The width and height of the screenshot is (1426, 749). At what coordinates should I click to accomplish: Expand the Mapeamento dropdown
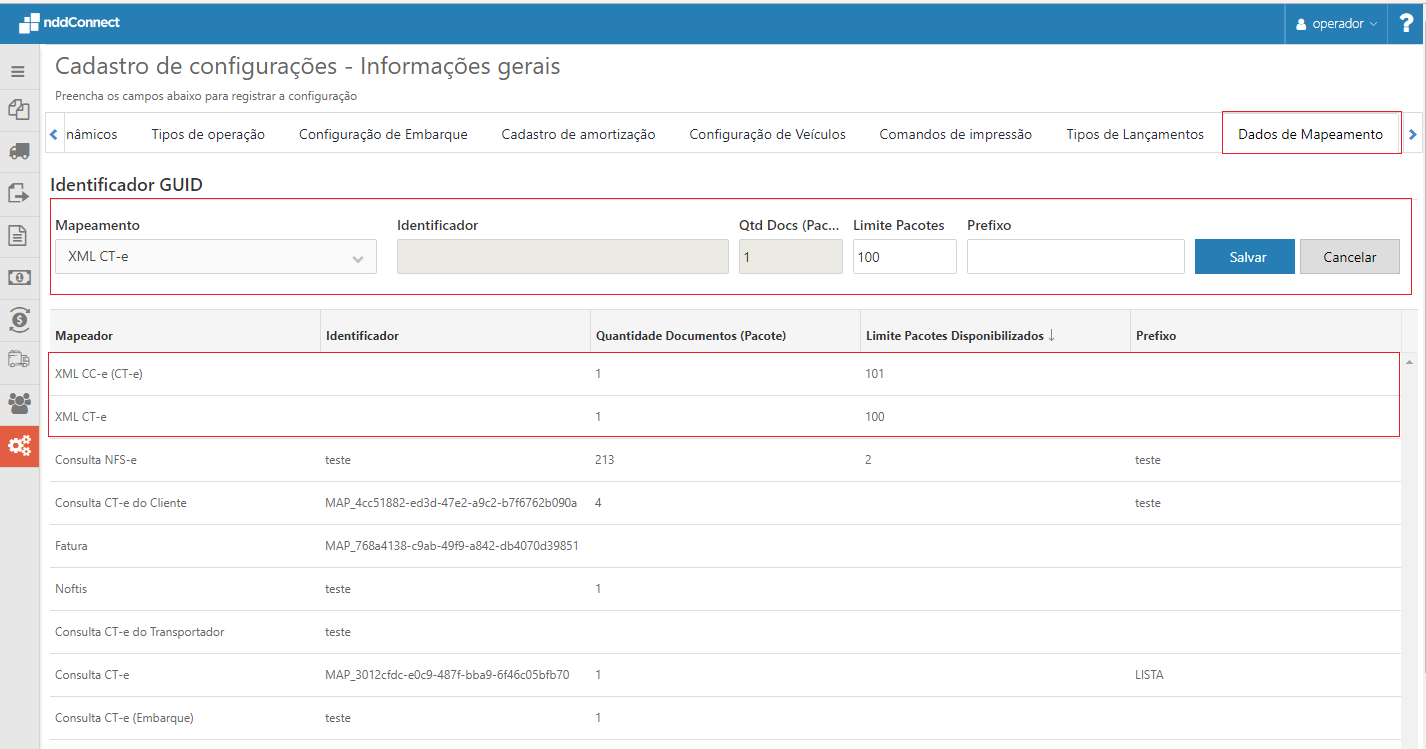[216, 257]
